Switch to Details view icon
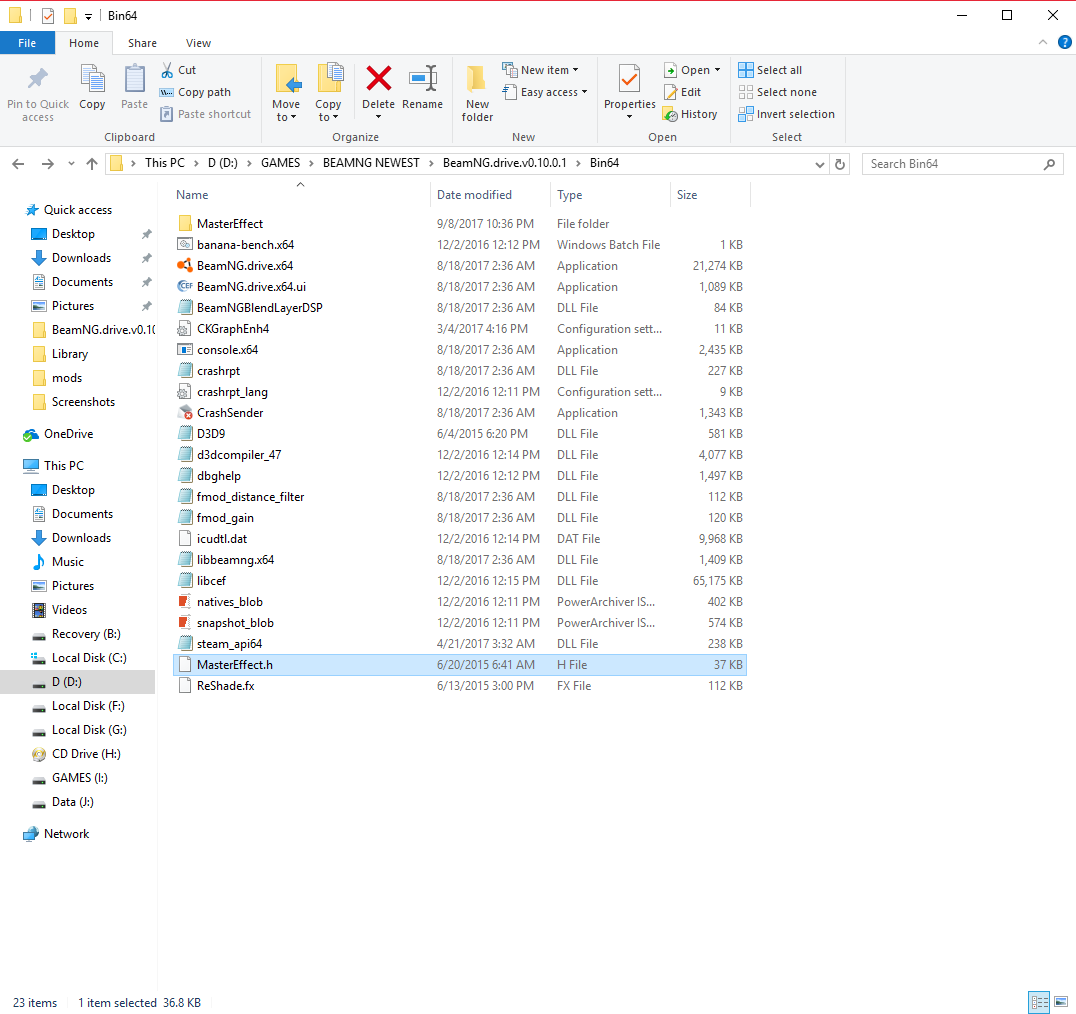 click(x=1040, y=1002)
